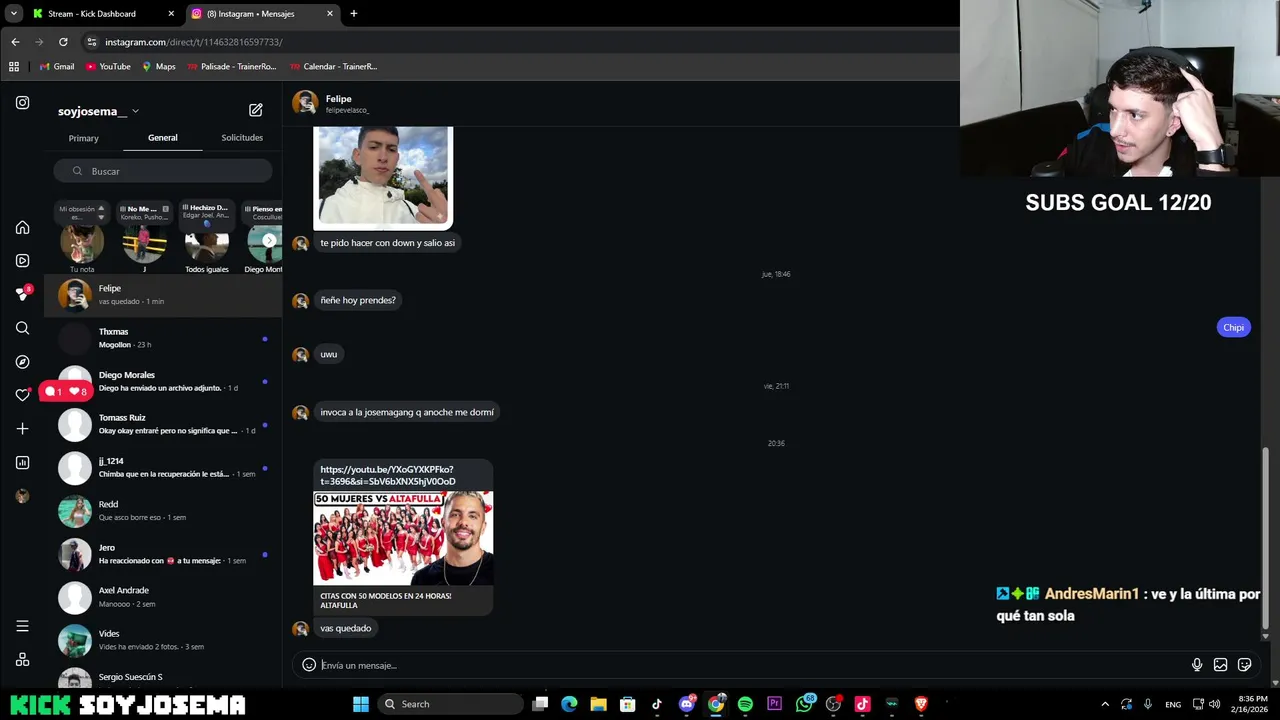Open the YouTube bookmark

coord(108,67)
